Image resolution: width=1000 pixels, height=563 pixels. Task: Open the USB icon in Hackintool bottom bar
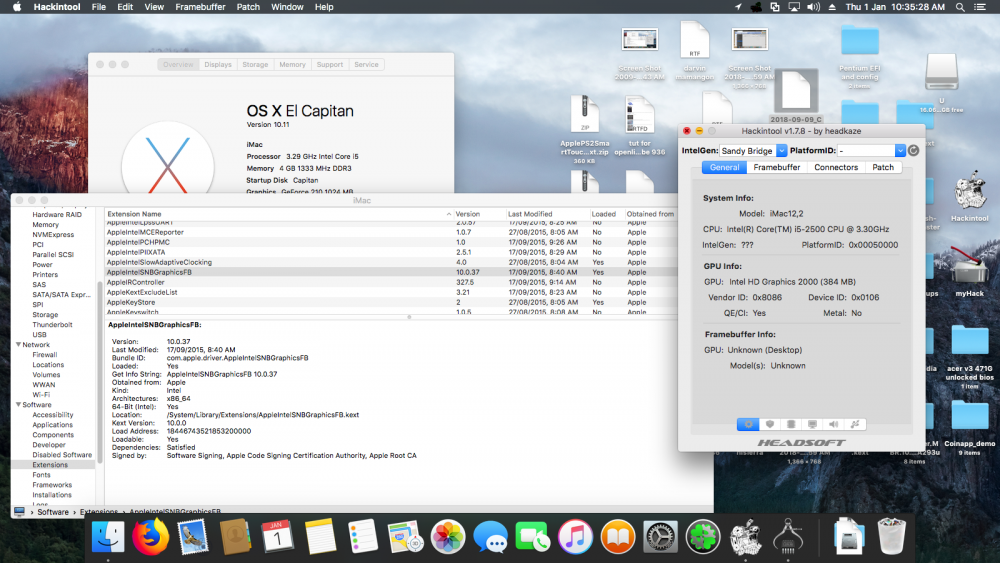point(855,424)
